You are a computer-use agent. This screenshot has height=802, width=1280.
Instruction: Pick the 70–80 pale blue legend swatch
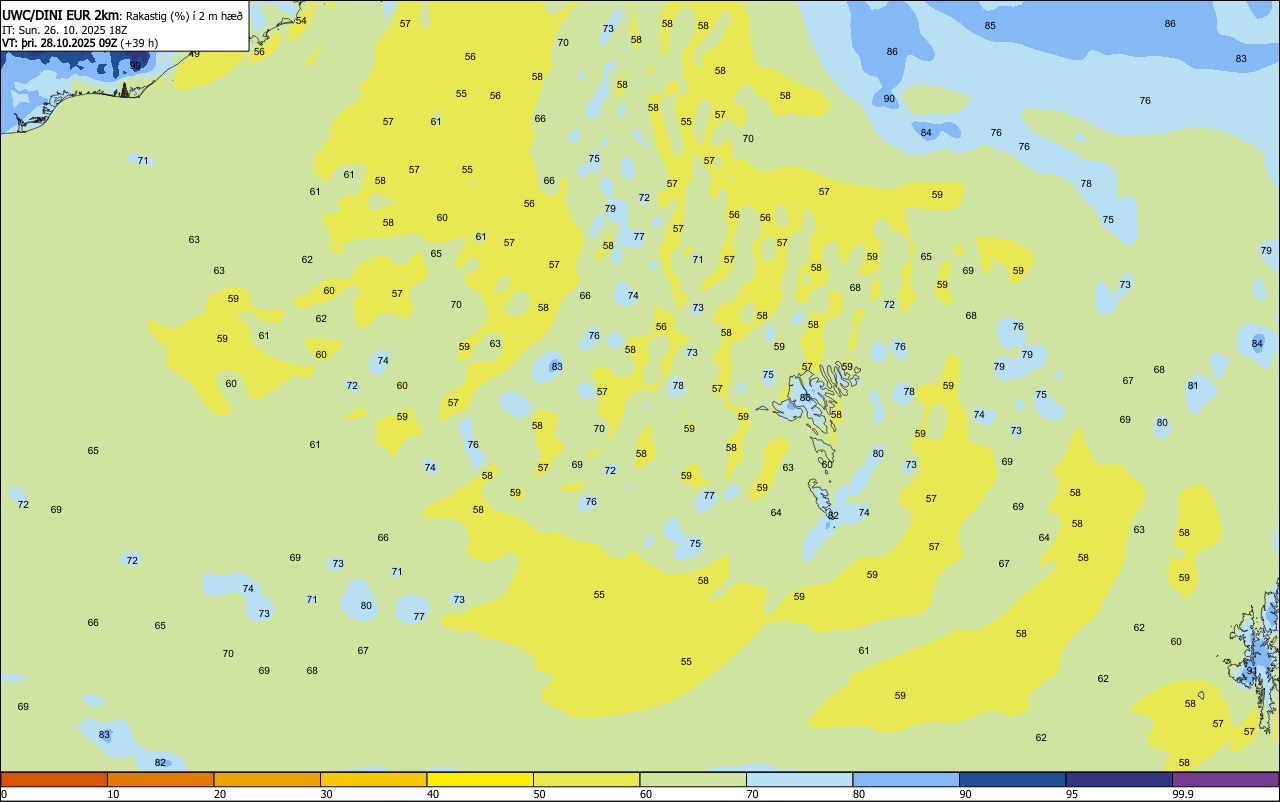[799, 779]
